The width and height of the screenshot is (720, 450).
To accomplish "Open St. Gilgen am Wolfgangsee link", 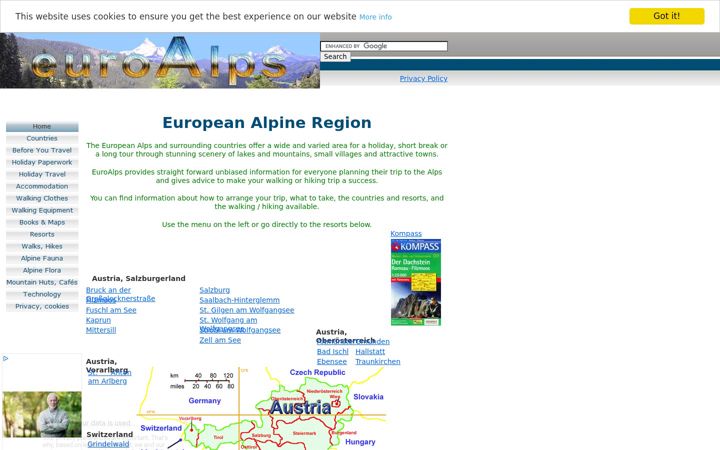I will [x=247, y=310].
